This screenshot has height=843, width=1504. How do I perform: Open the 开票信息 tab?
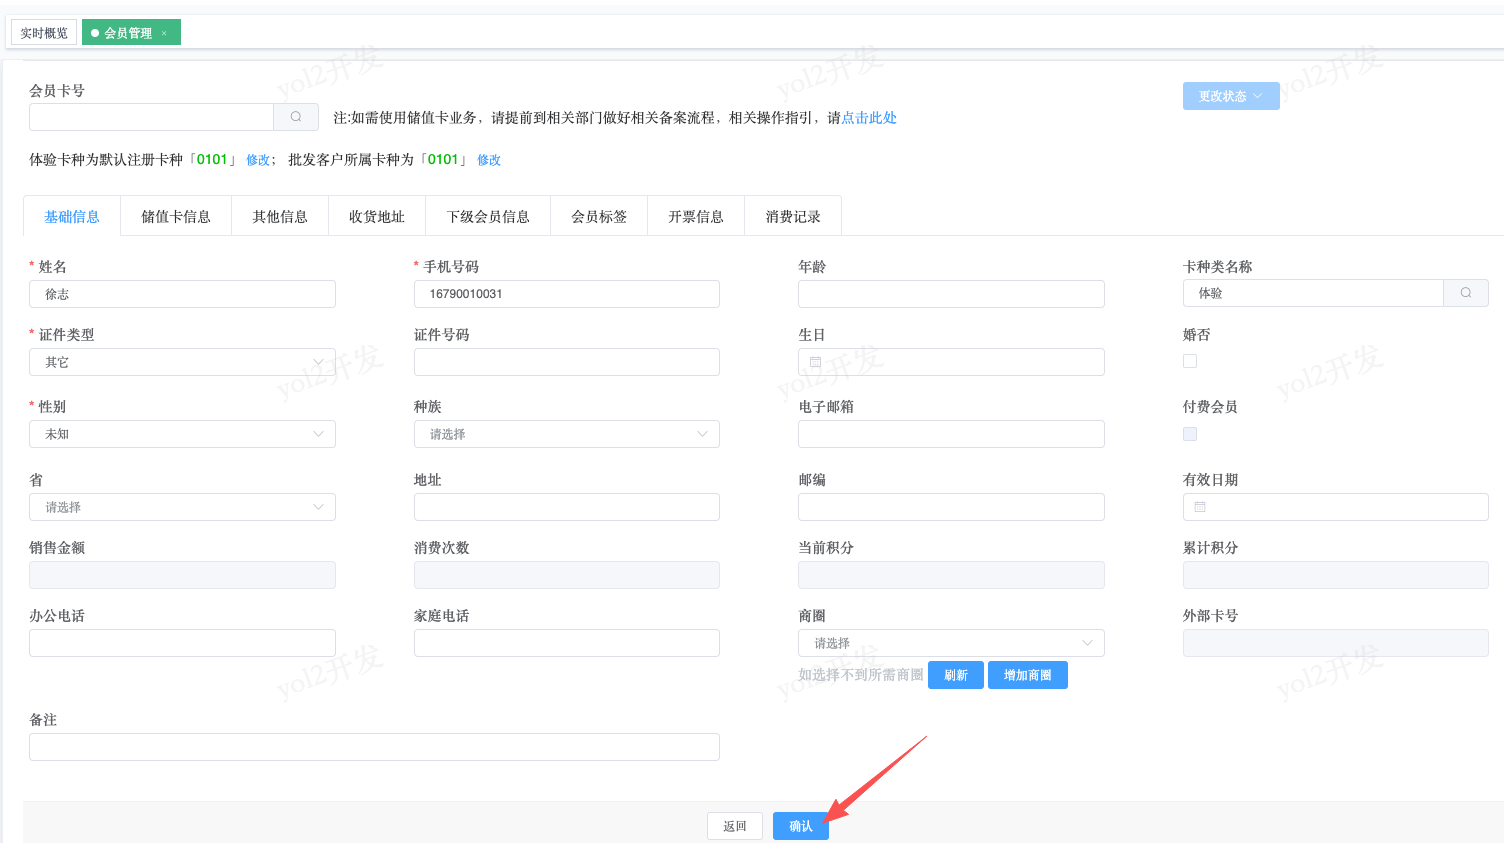(696, 216)
